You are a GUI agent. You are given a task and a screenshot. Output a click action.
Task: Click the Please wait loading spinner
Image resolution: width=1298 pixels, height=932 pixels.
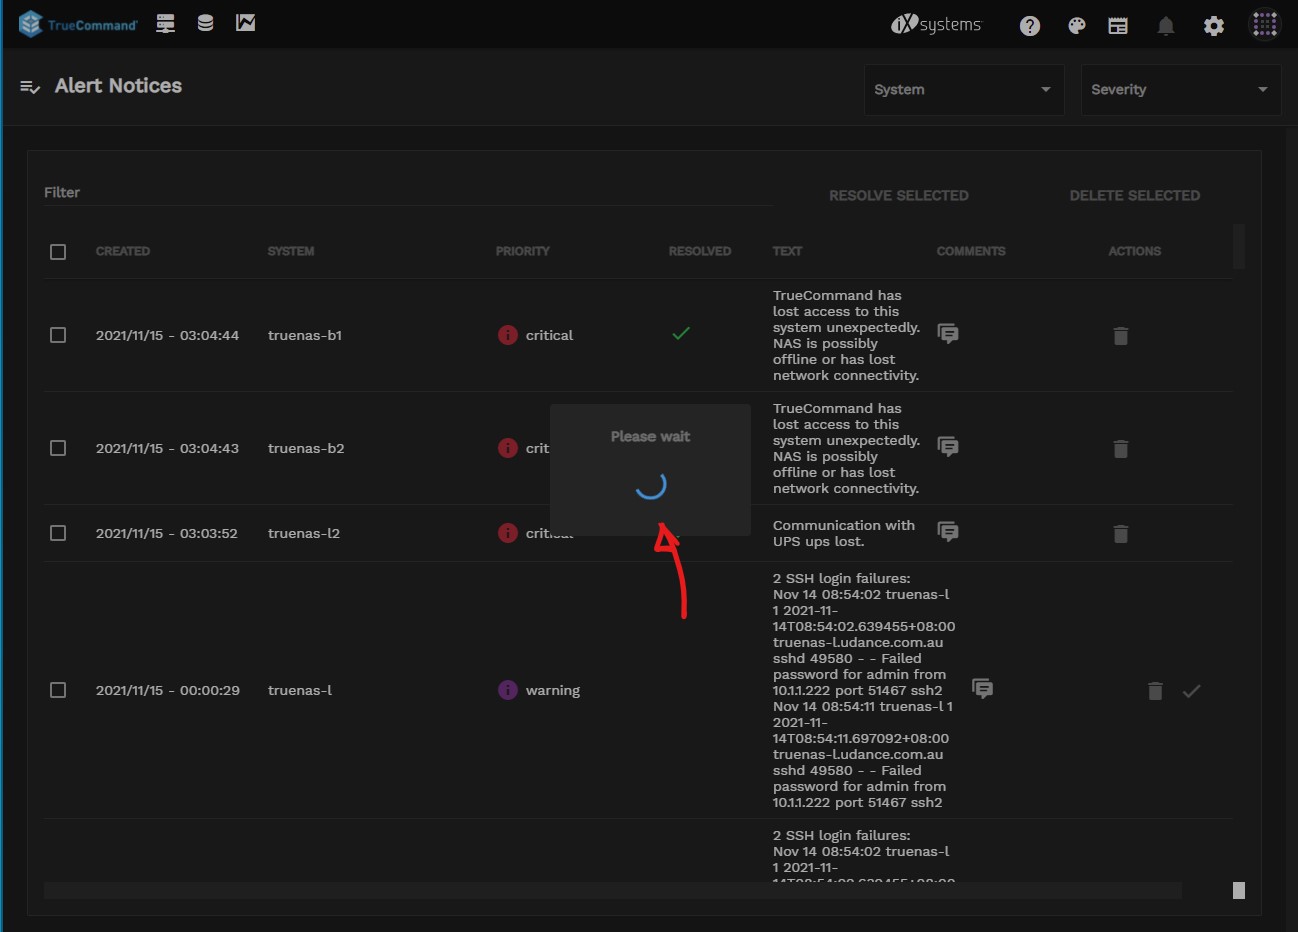(651, 485)
